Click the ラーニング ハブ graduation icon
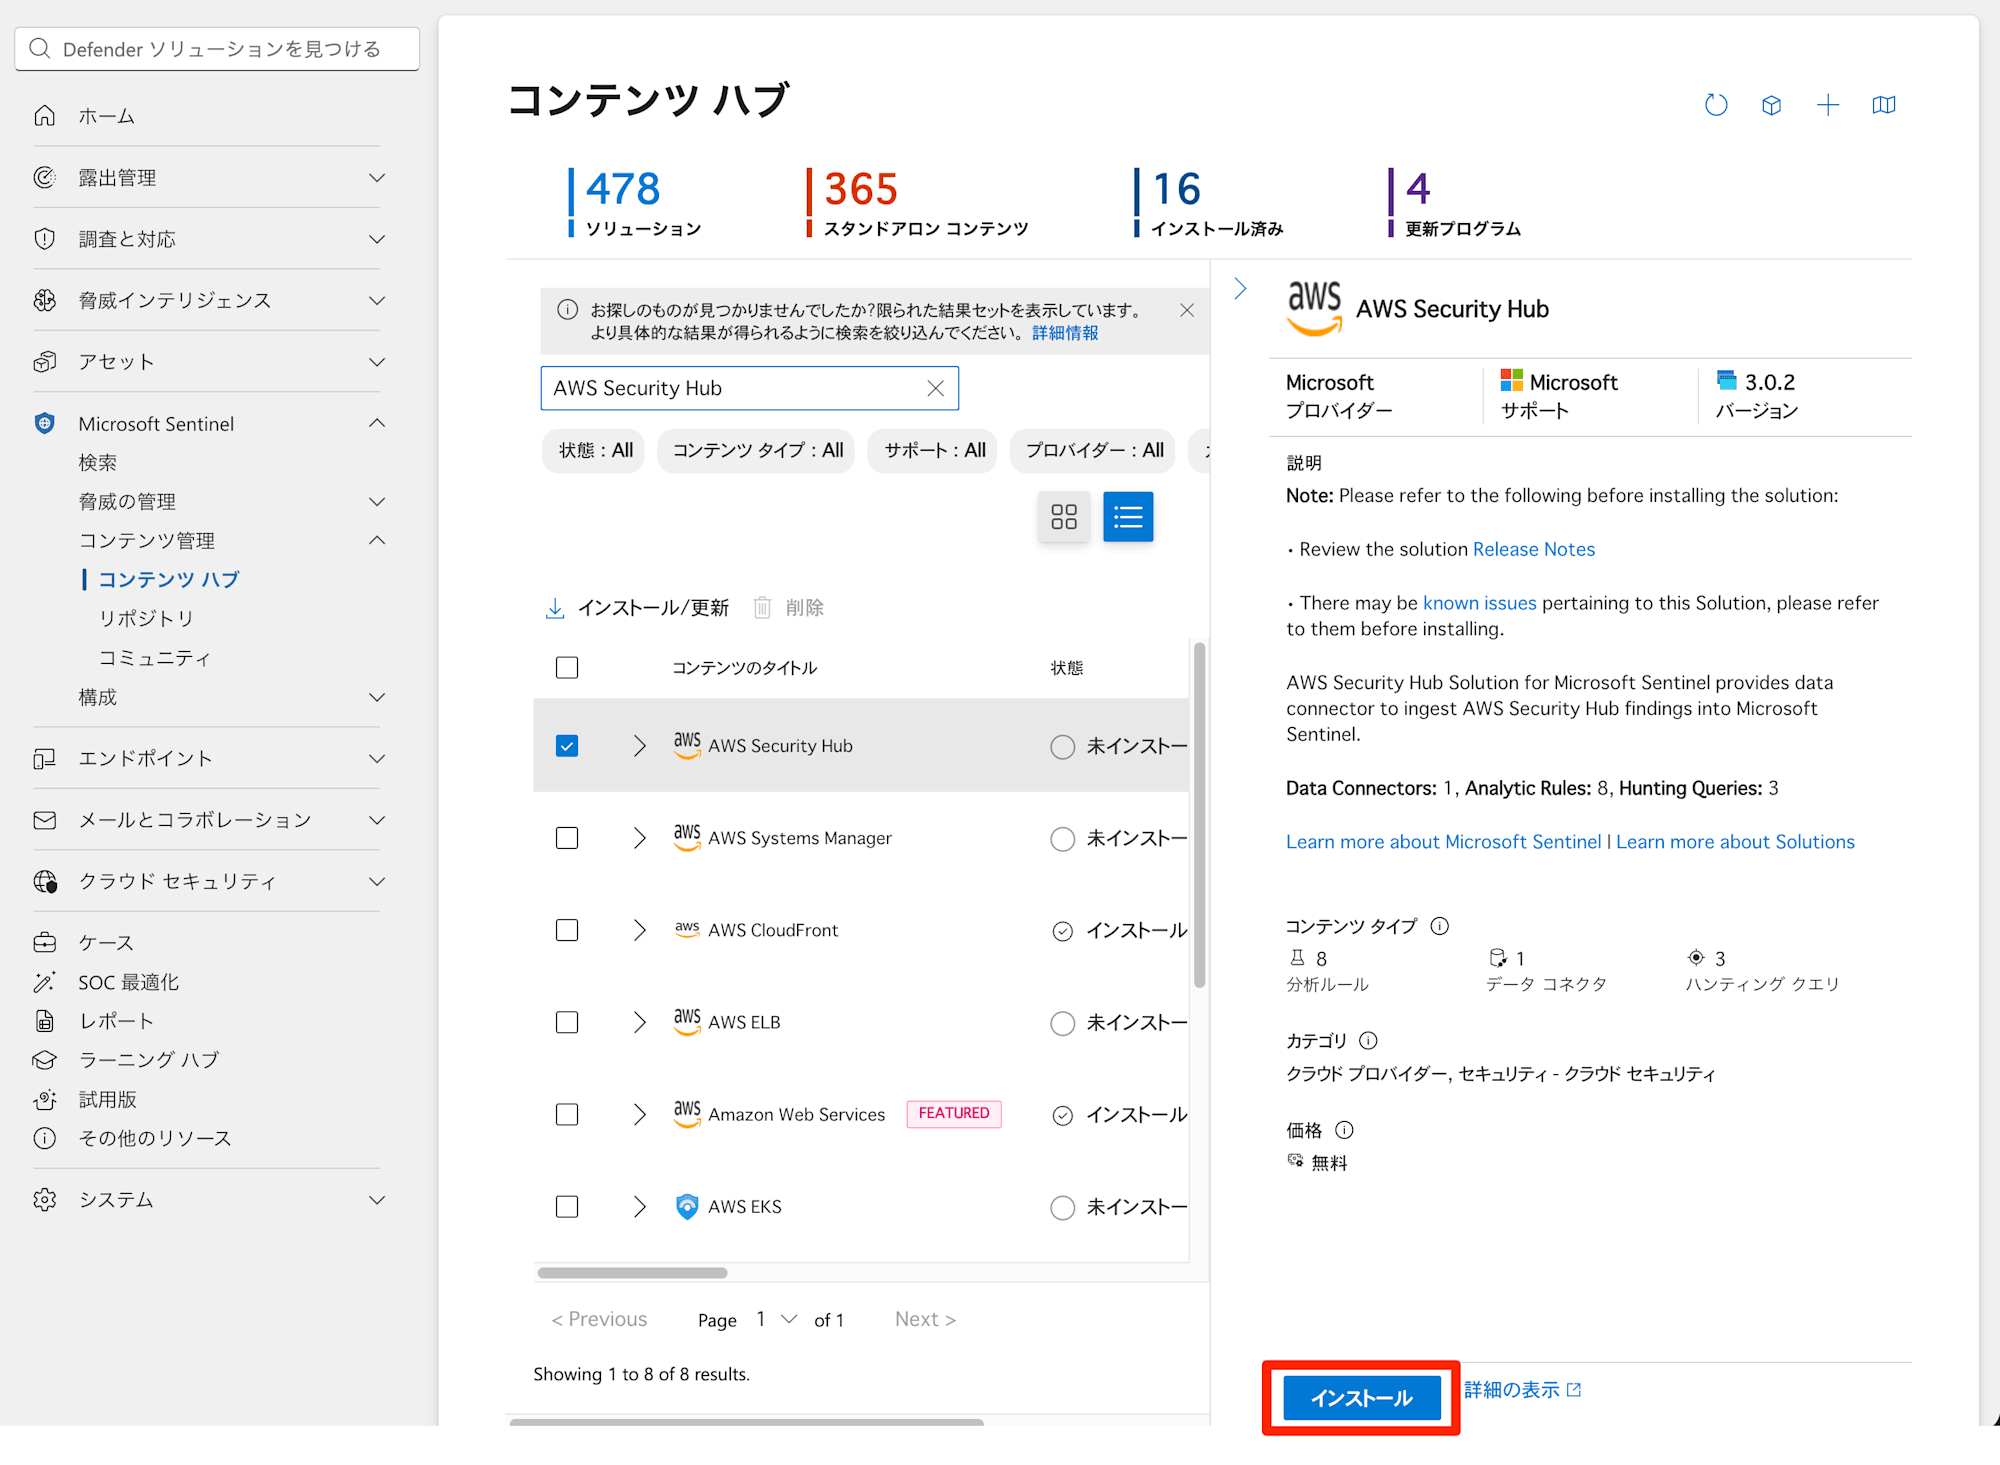This screenshot has height=1465, width=2000. tap(44, 1060)
